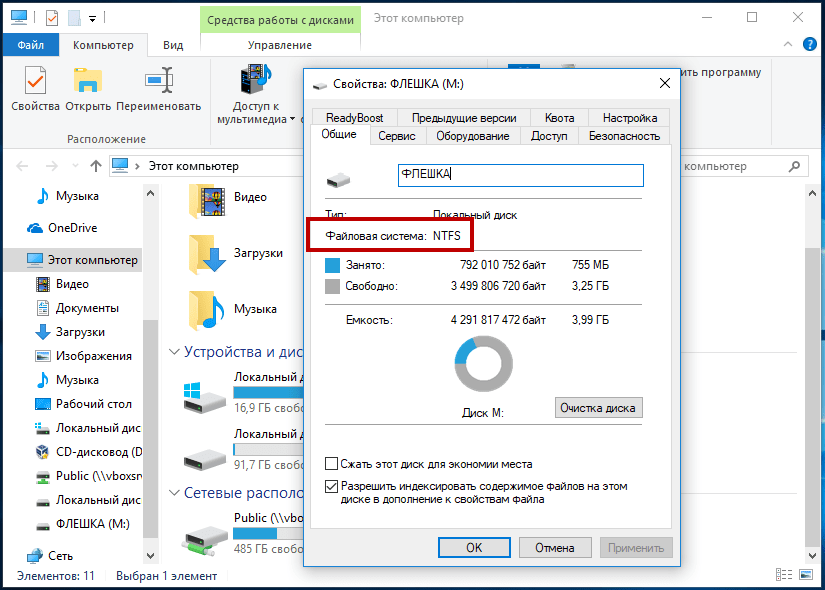The width and height of the screenshot is (825, 590).
Task: Open the quick access toolbar customize dropdown
Action: pyautogui.click(x=92, y=19)
